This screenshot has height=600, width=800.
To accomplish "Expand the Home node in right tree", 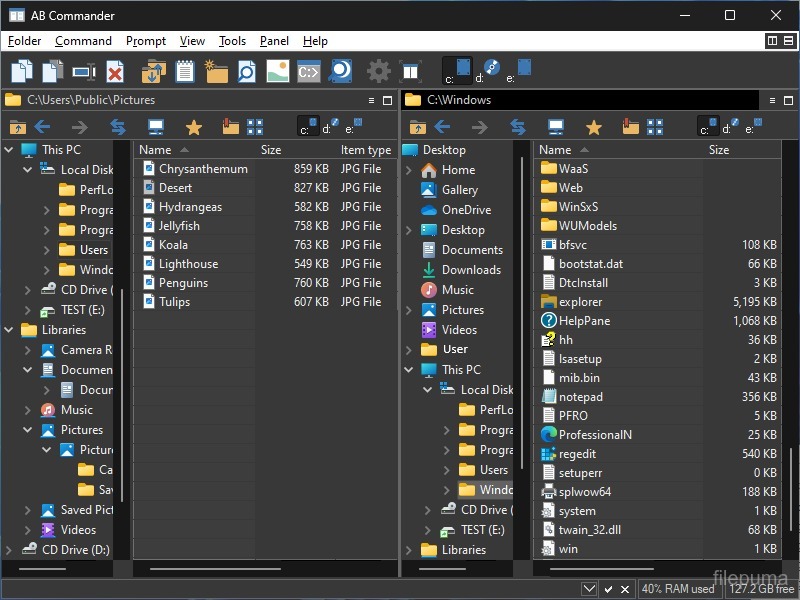I will click(409, 170).
